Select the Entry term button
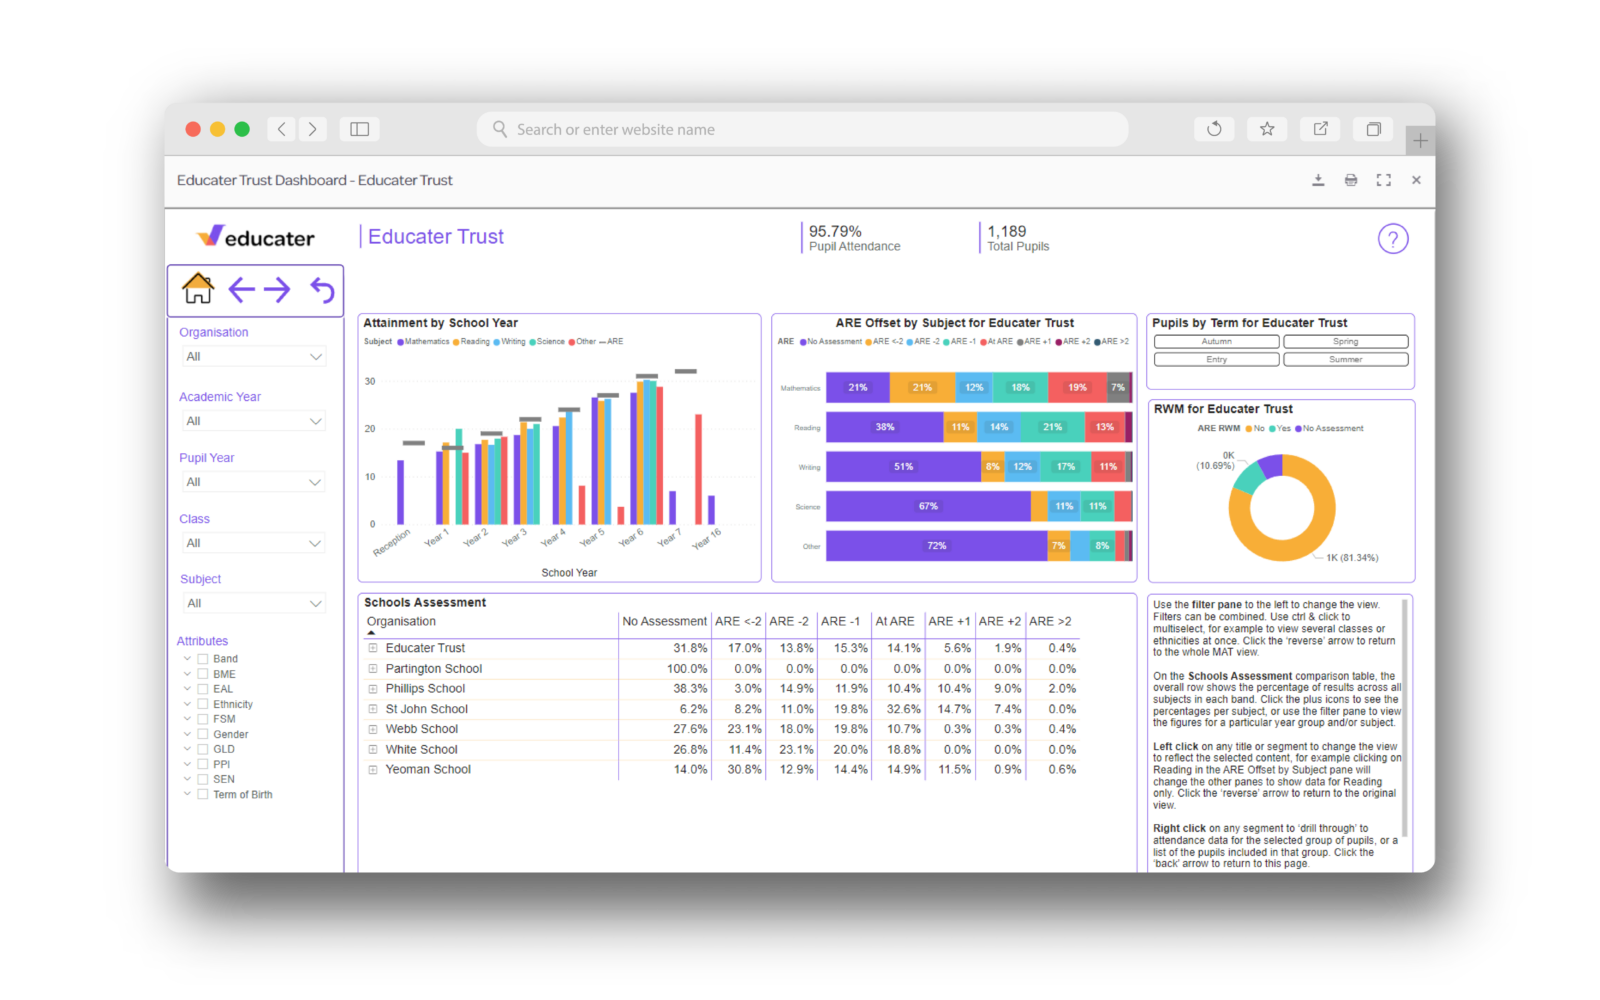The width and height of the screenshot is (1600, 1000). point(1217,360)
